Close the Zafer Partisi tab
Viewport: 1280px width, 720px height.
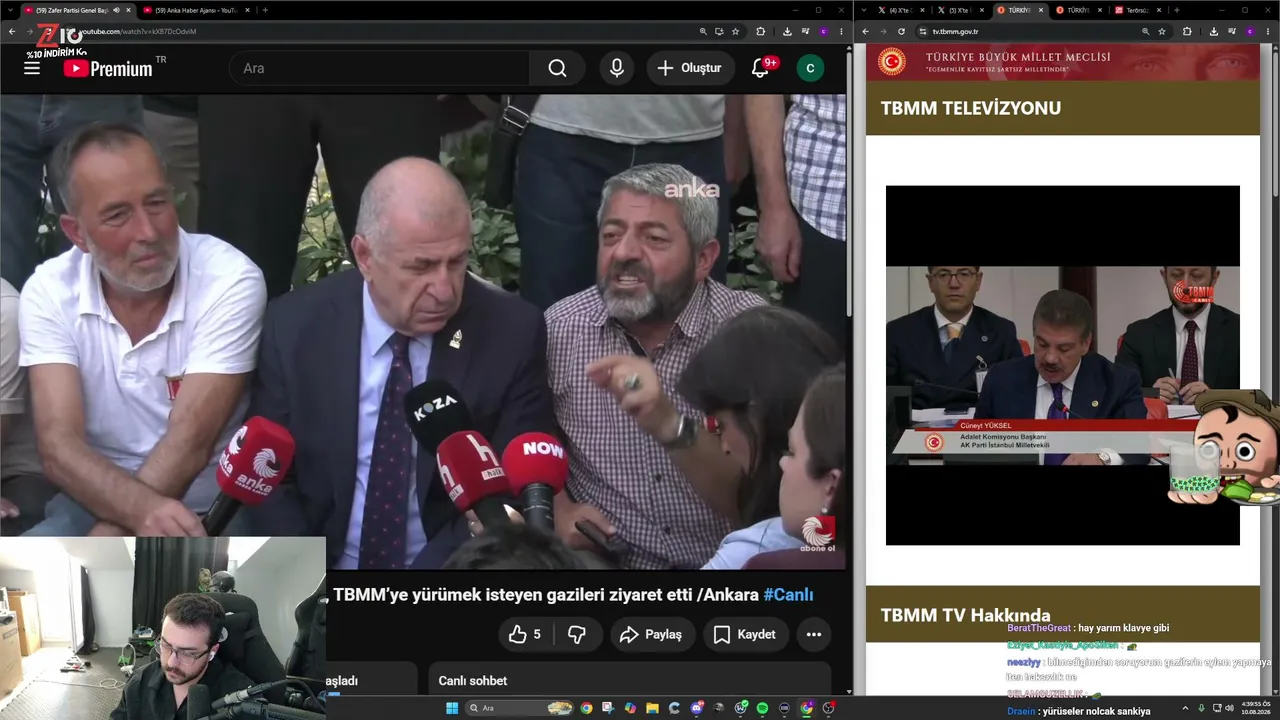(x=128, y=10)
